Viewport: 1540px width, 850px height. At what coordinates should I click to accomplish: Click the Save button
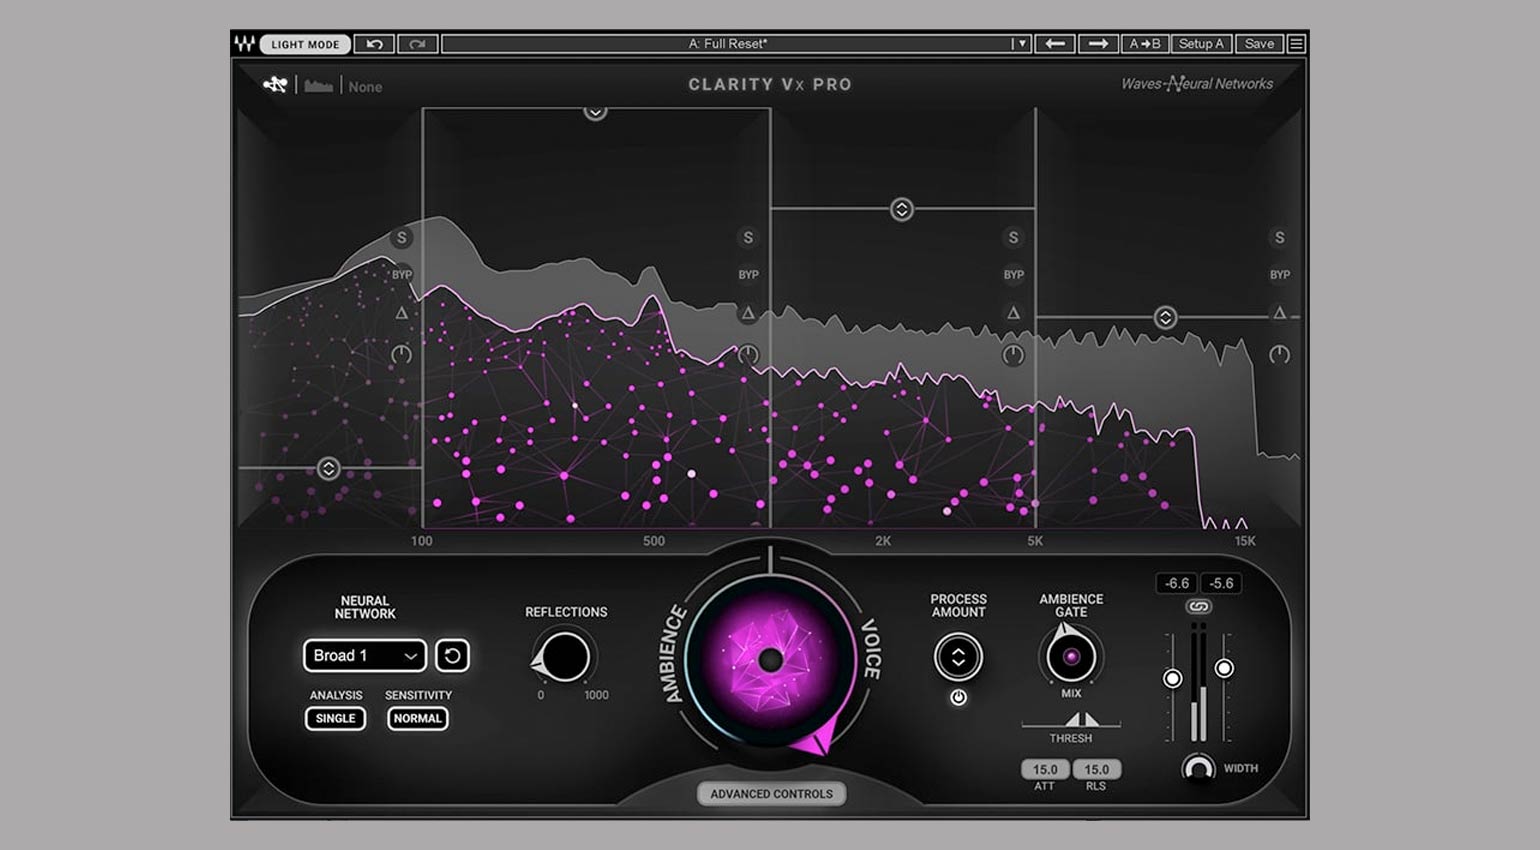pyautogui.click(x=1259, y=44)
